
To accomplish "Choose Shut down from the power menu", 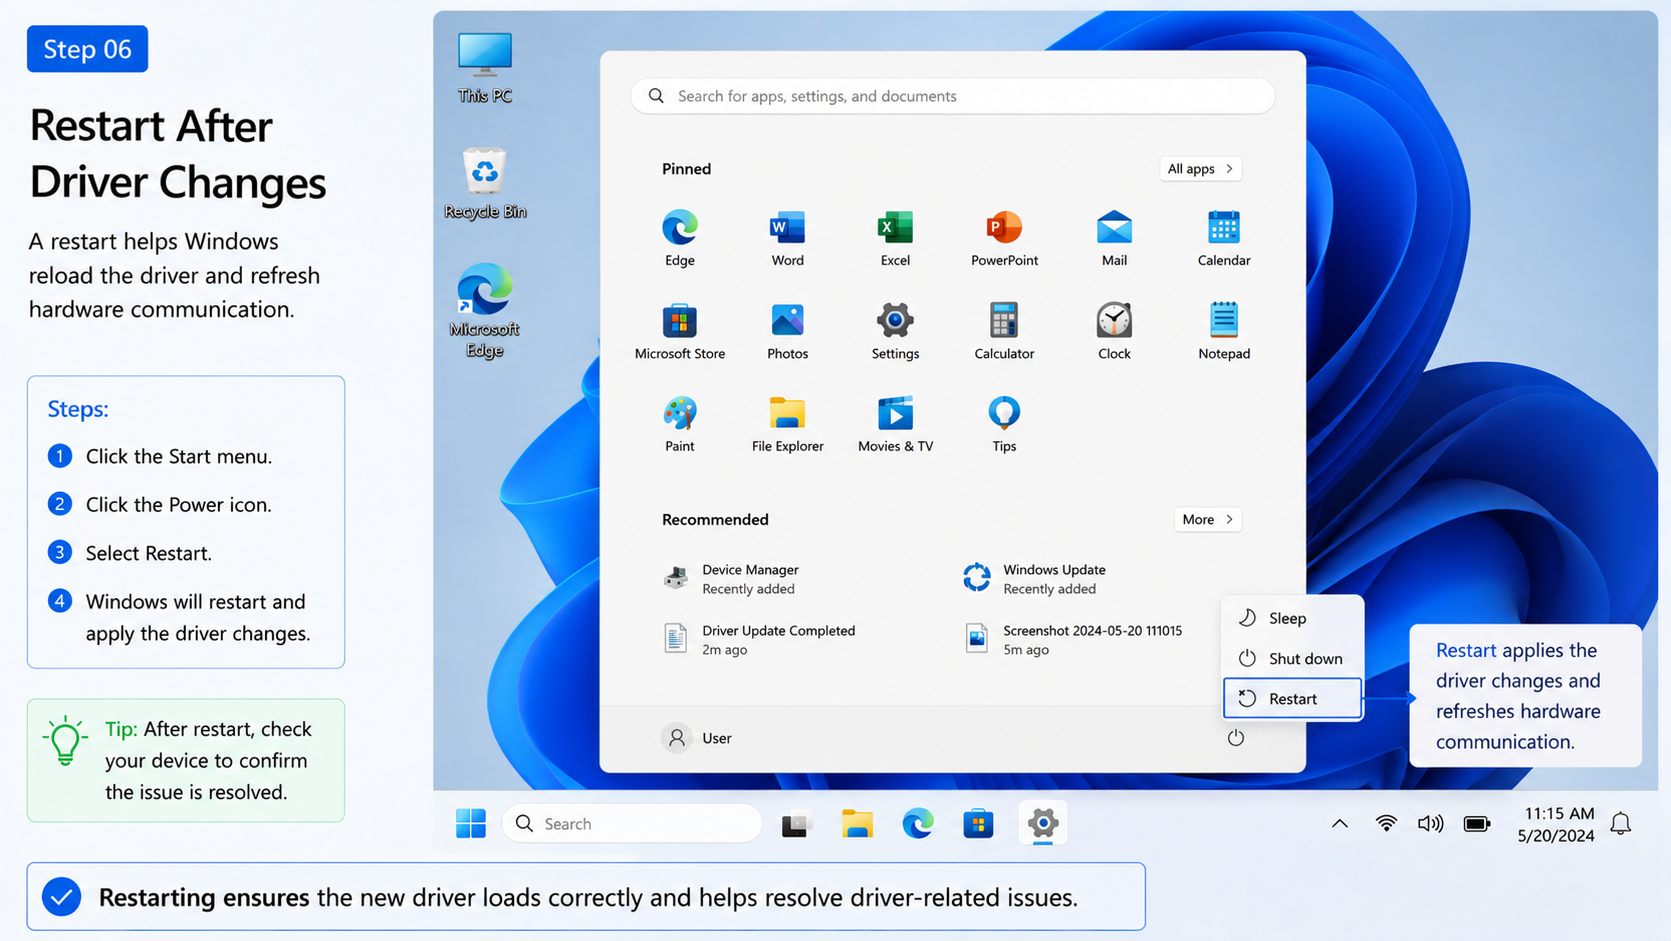I will [x=1292, y=658].
